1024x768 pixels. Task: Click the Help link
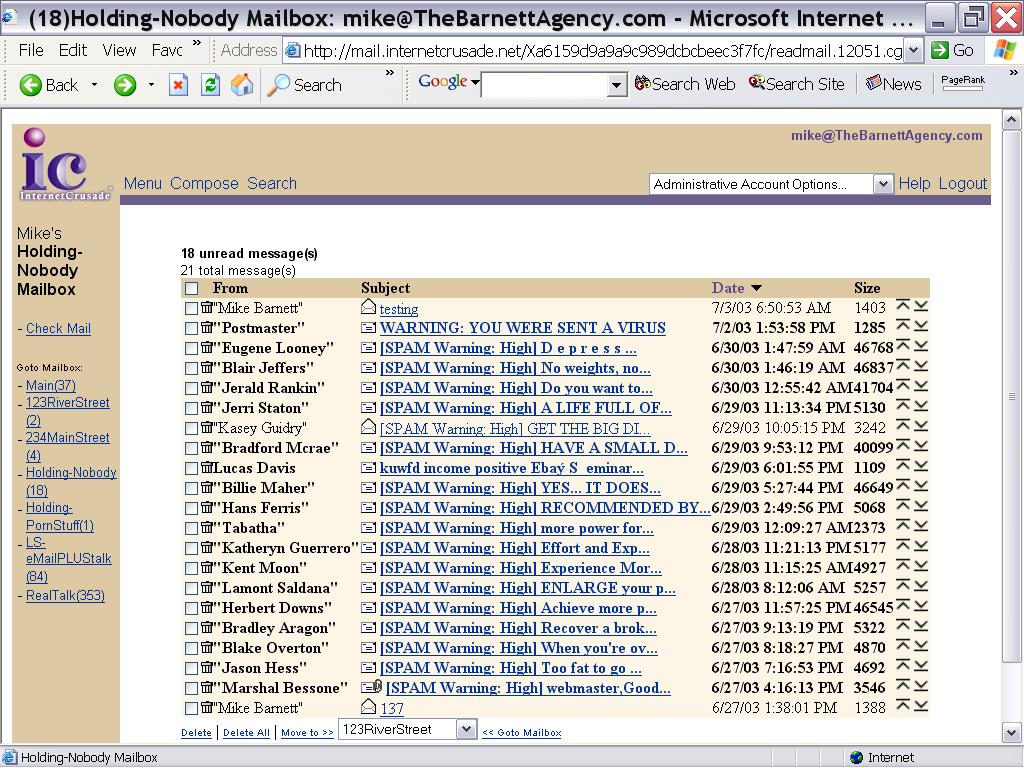point(914,184)
